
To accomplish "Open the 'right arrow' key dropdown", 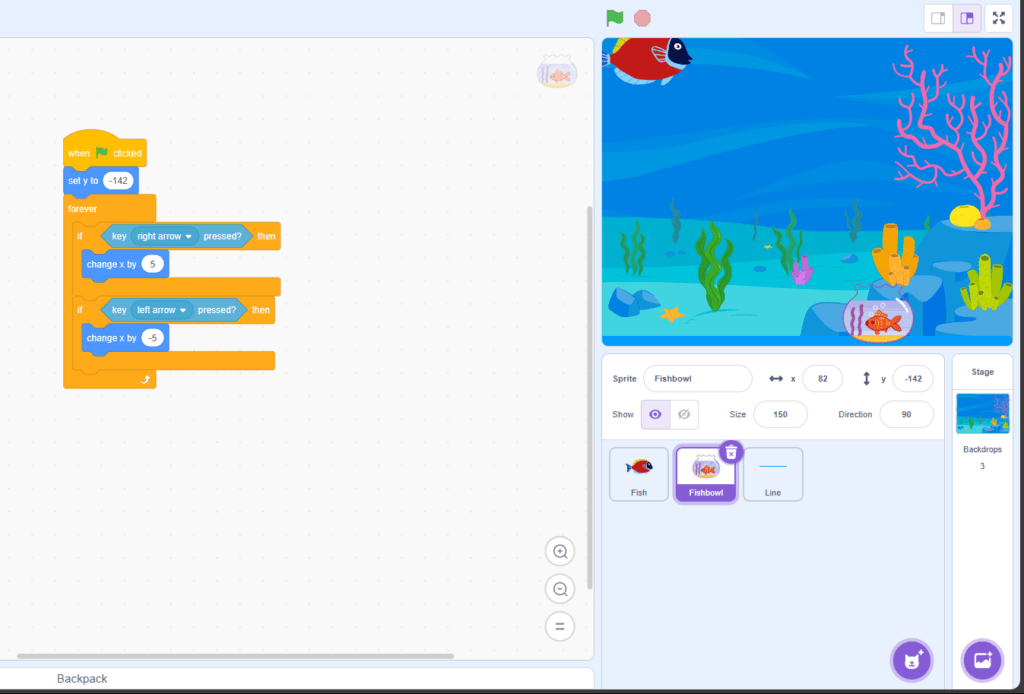I will click(163, 235).
